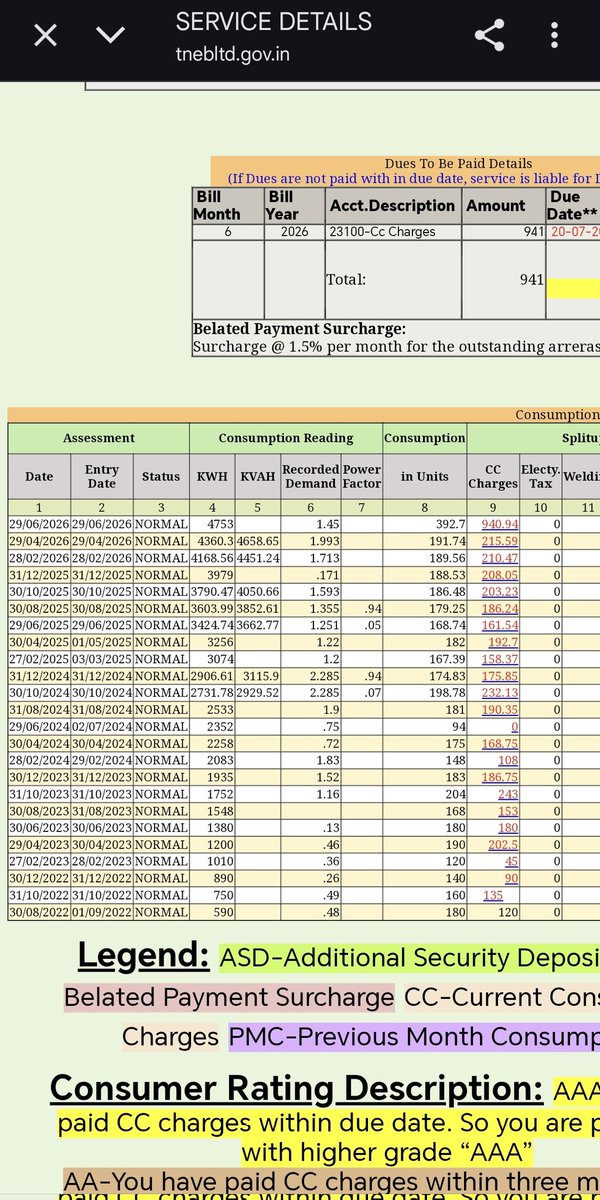Tap the ASD-Additional Security Deposit legend text

point(410,957)
